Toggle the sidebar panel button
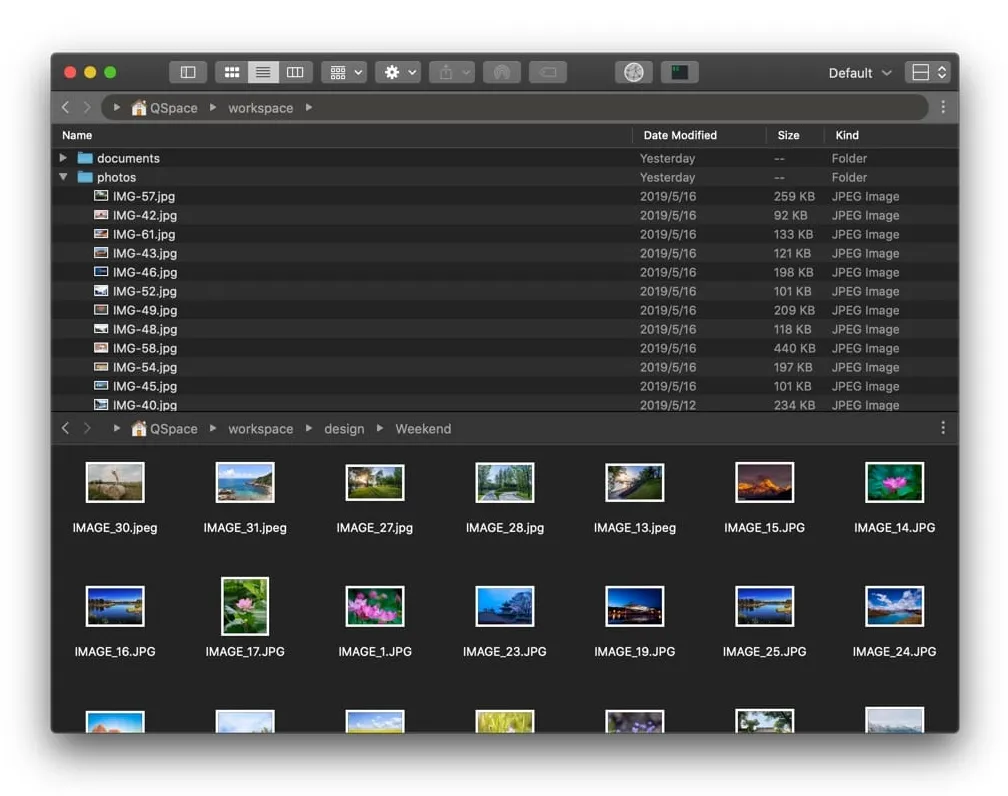 click(188, 72)
